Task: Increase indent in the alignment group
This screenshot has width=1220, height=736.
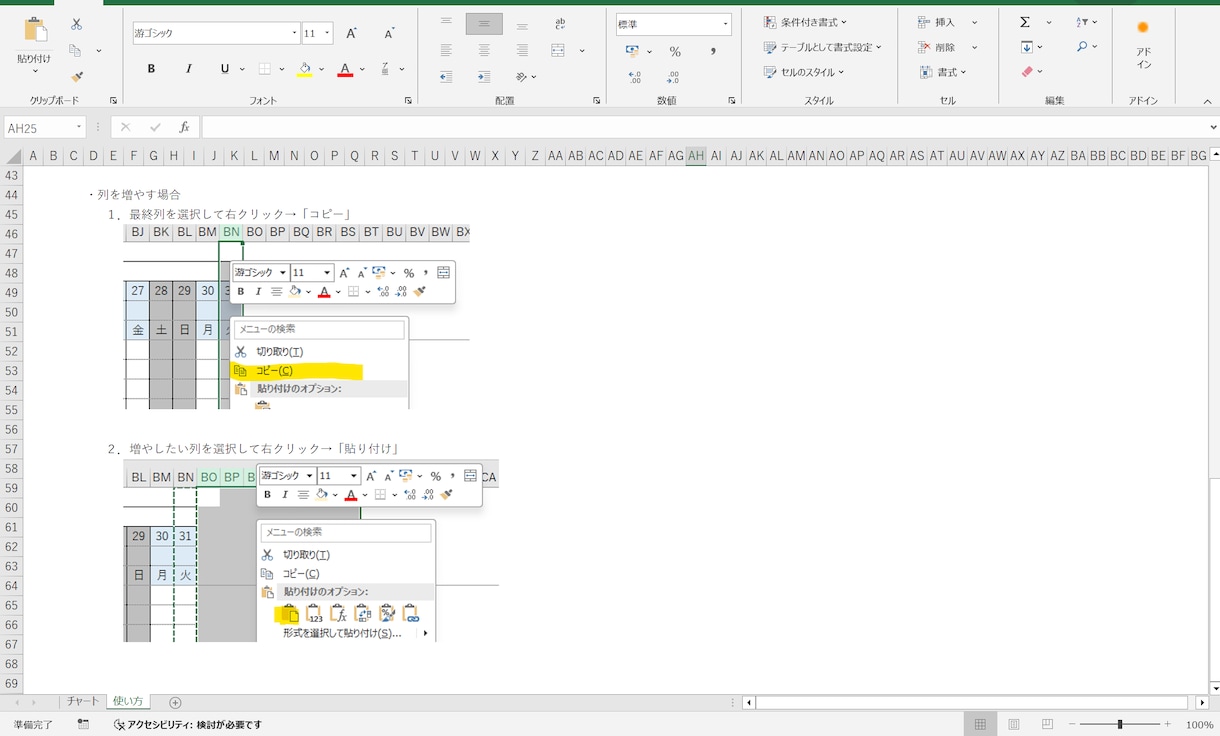Action: point(484,77)
